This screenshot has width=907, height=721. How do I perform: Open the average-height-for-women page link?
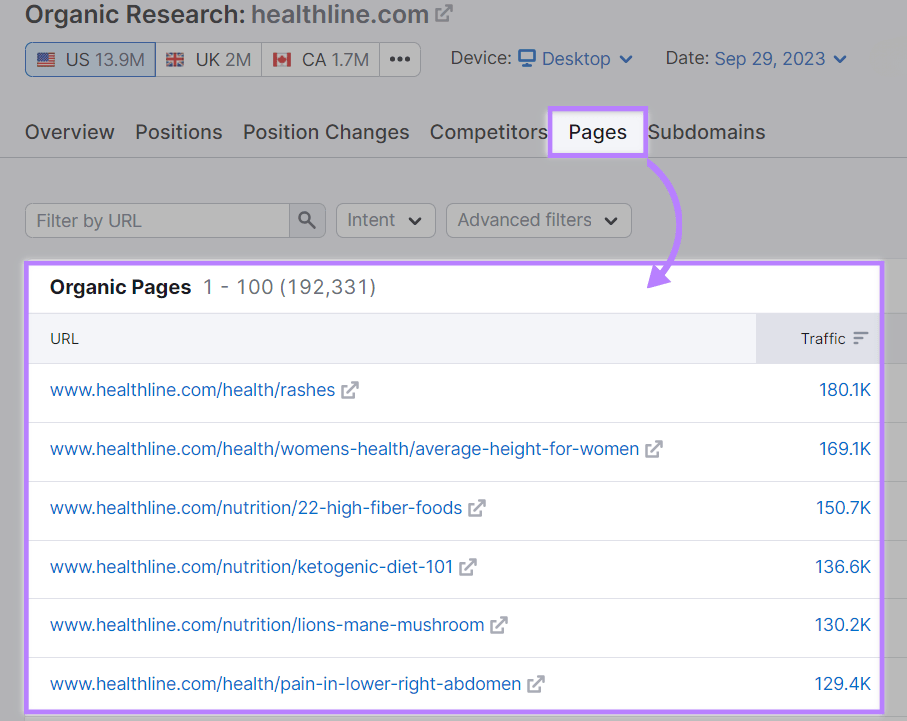(x=344, y=450)
